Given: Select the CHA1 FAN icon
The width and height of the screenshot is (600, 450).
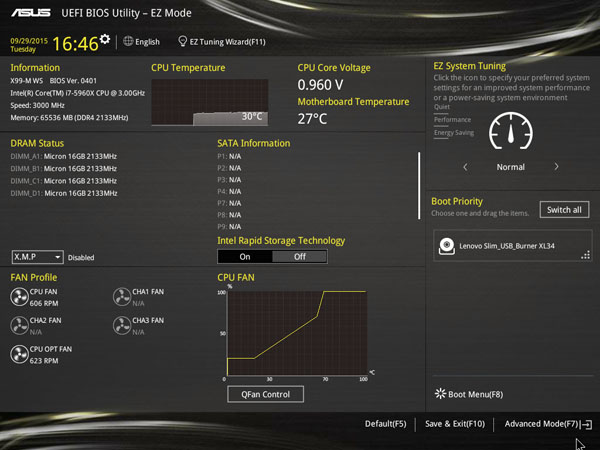Looking at the screenshot, I should 122,297.
